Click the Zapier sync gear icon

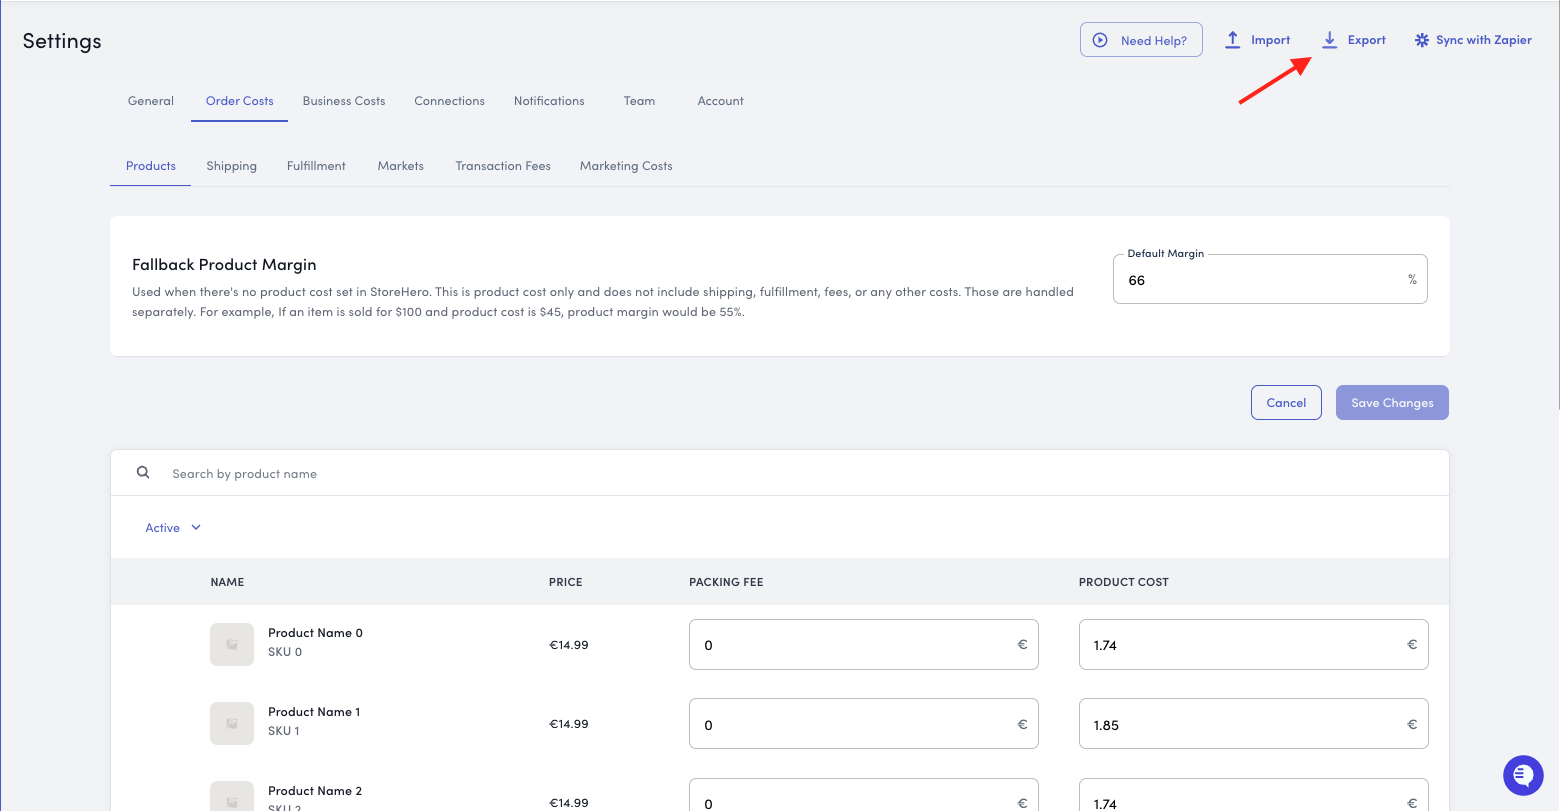point(1421,40)
